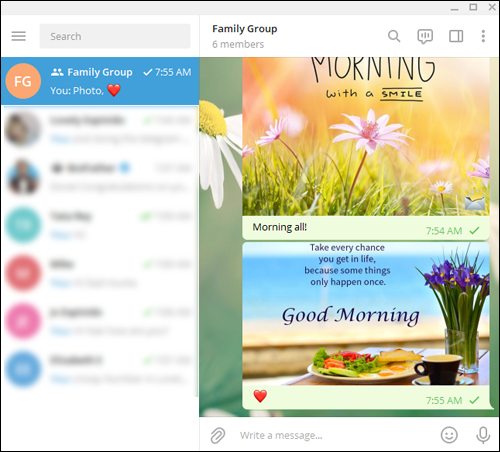
Task: Maximize the Telegram window
Action: tap(473, 7)
